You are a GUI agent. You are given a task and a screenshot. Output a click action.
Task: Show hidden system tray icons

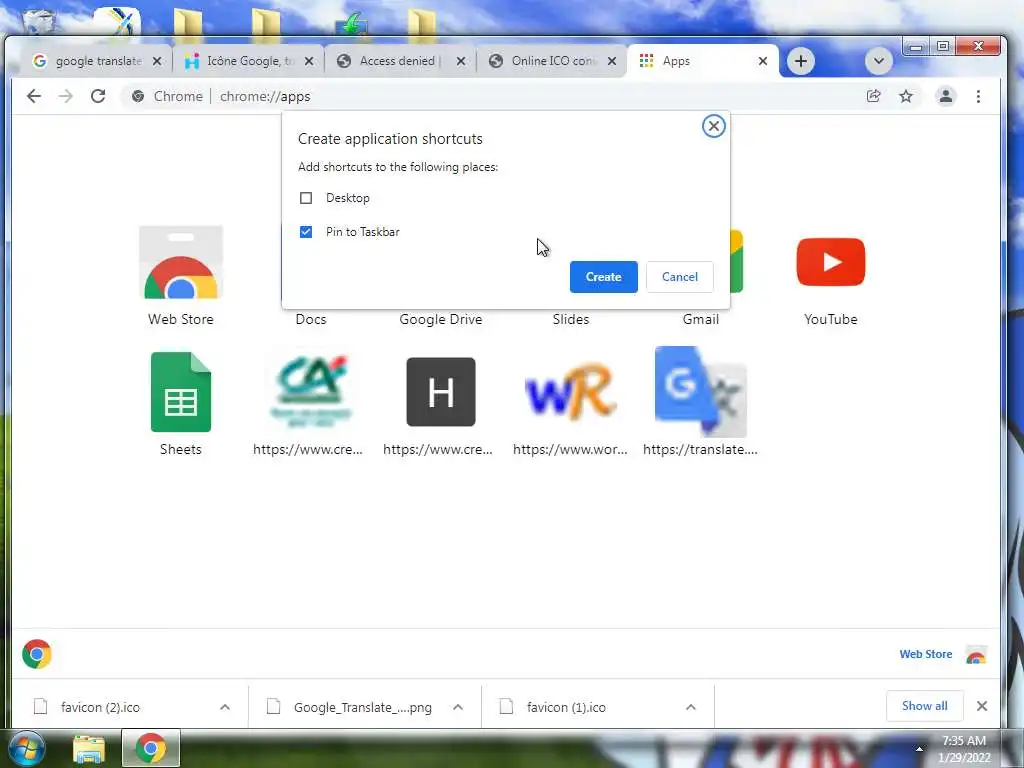919,749
